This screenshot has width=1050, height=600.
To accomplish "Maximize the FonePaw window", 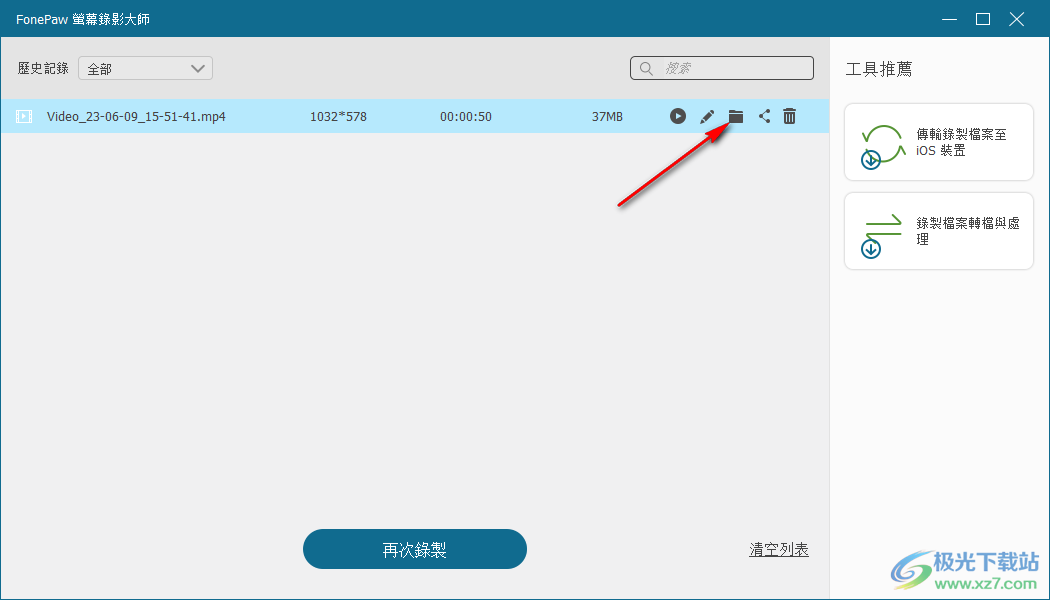I will (x=983, y=19).
